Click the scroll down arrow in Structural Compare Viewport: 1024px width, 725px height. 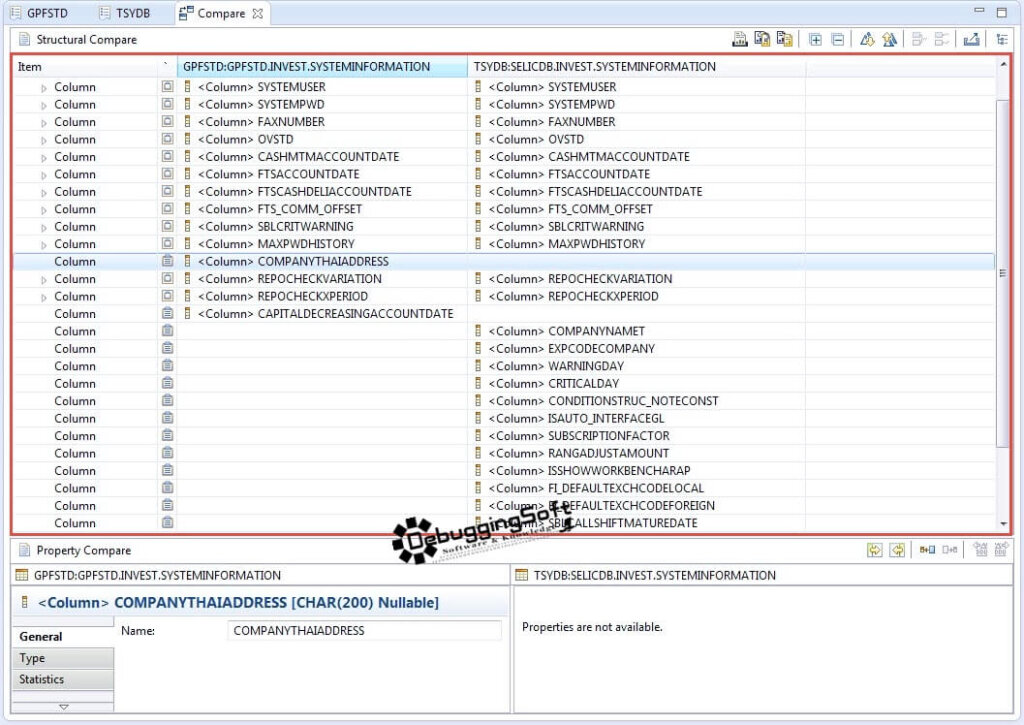pos(1003,524)
